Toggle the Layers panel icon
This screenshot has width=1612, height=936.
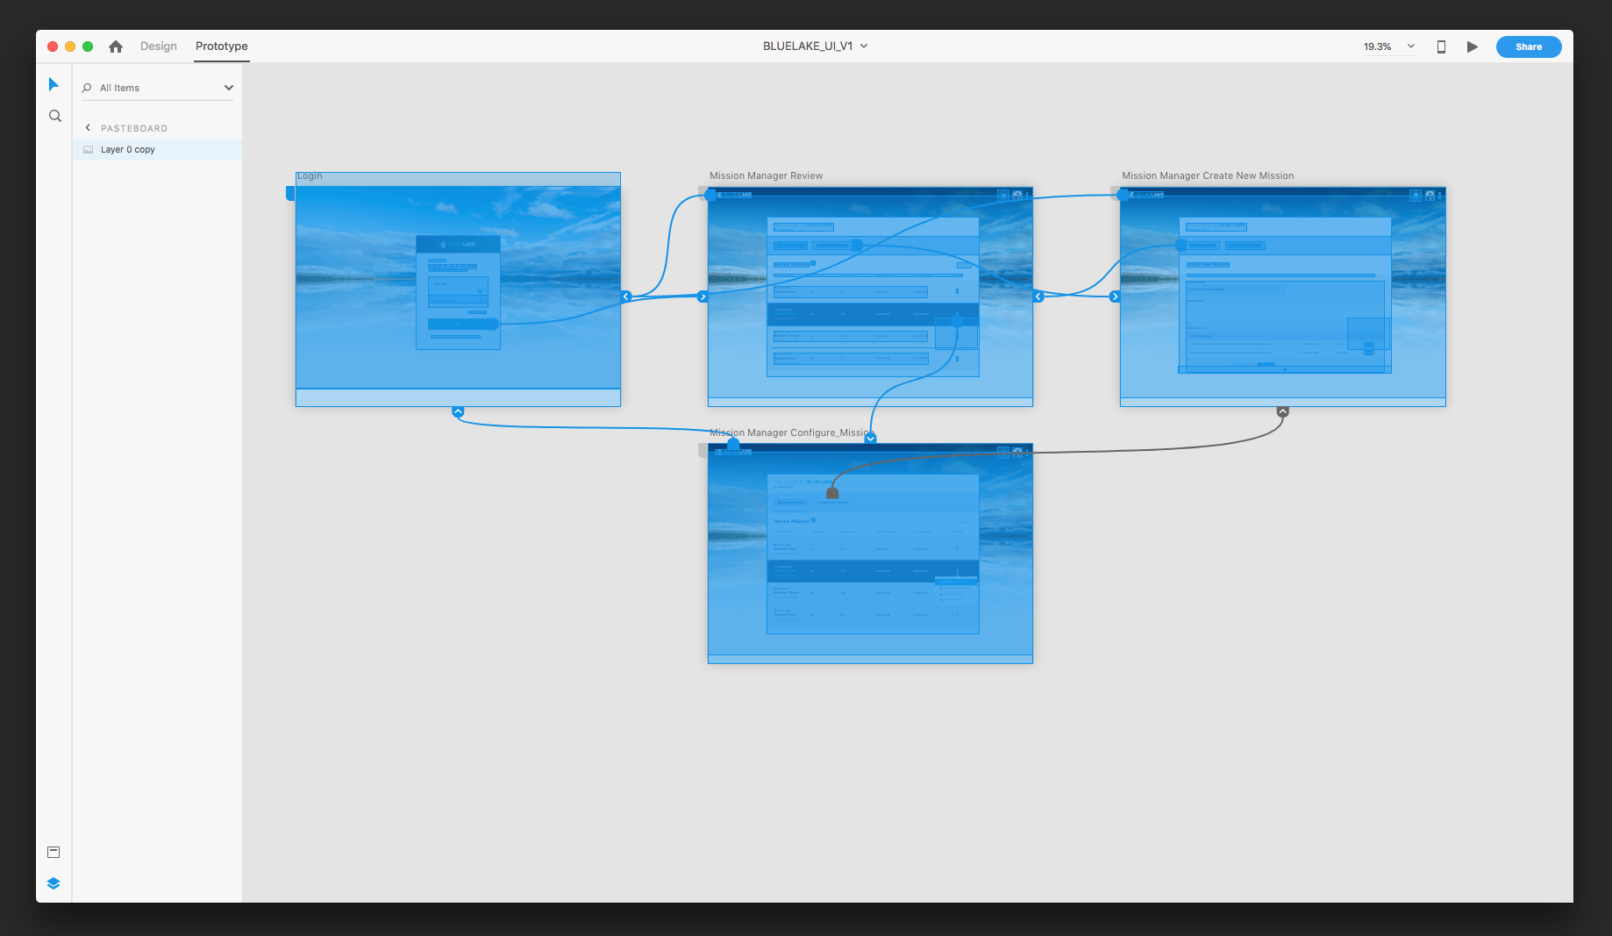point(54,883)
